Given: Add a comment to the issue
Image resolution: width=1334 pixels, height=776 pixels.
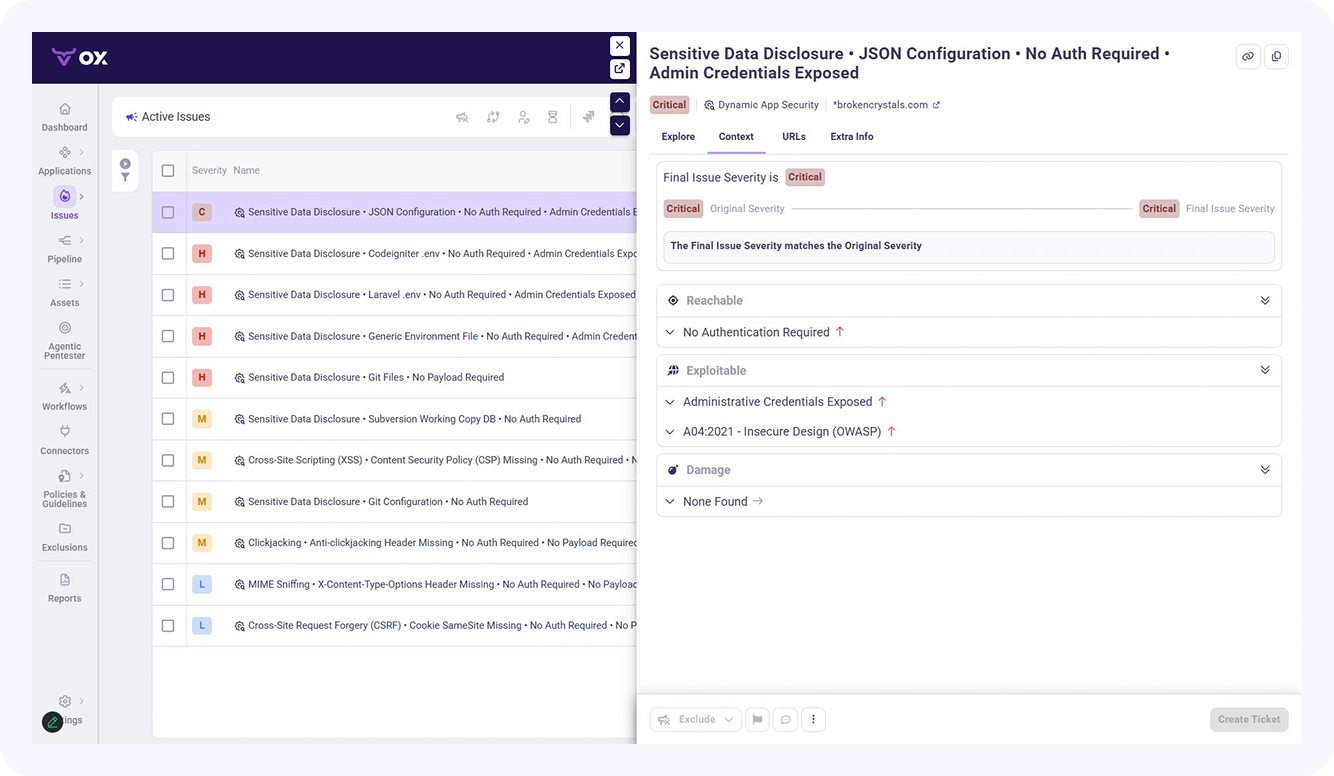Looking at the screenshot, I should [x=786, y=719].
